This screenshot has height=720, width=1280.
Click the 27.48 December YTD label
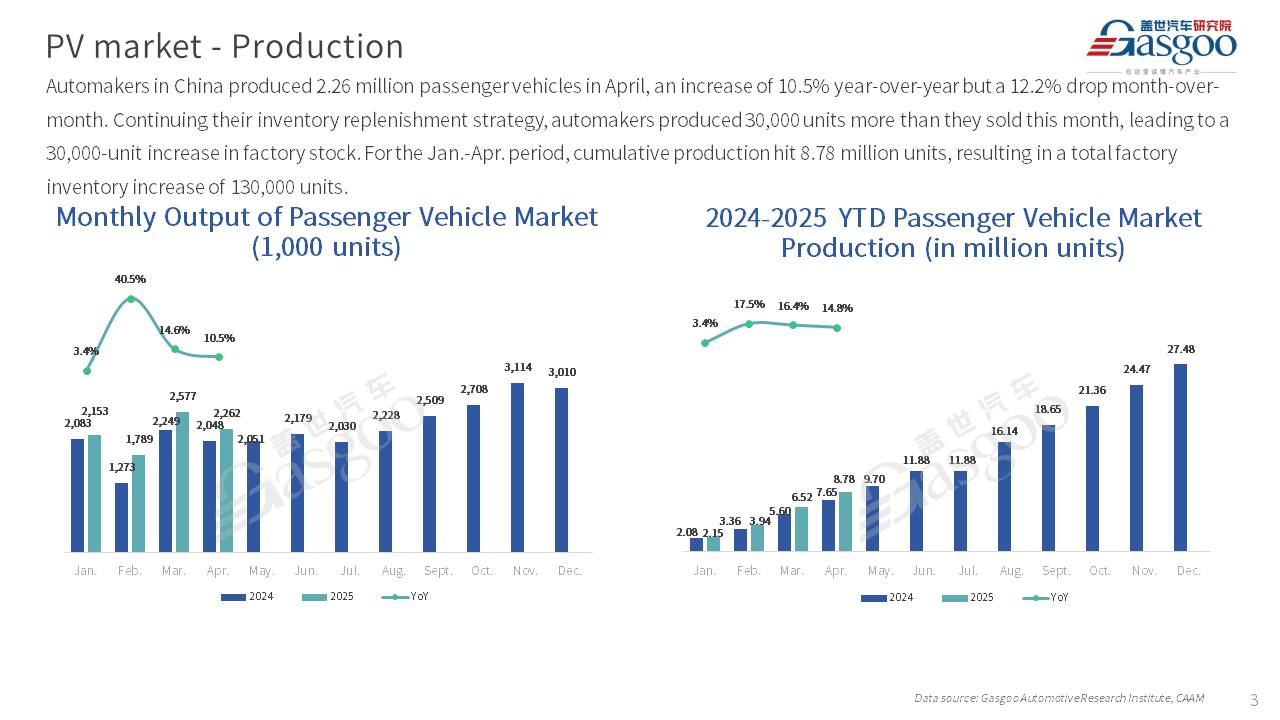click(x=1181, y=349)
